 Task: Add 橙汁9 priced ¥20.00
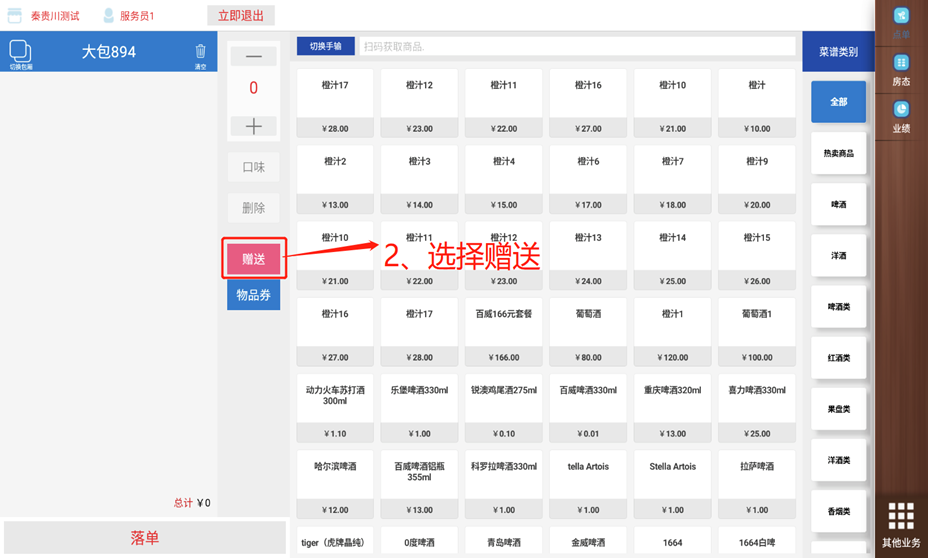pyautogui.click(x=756, y=179)
